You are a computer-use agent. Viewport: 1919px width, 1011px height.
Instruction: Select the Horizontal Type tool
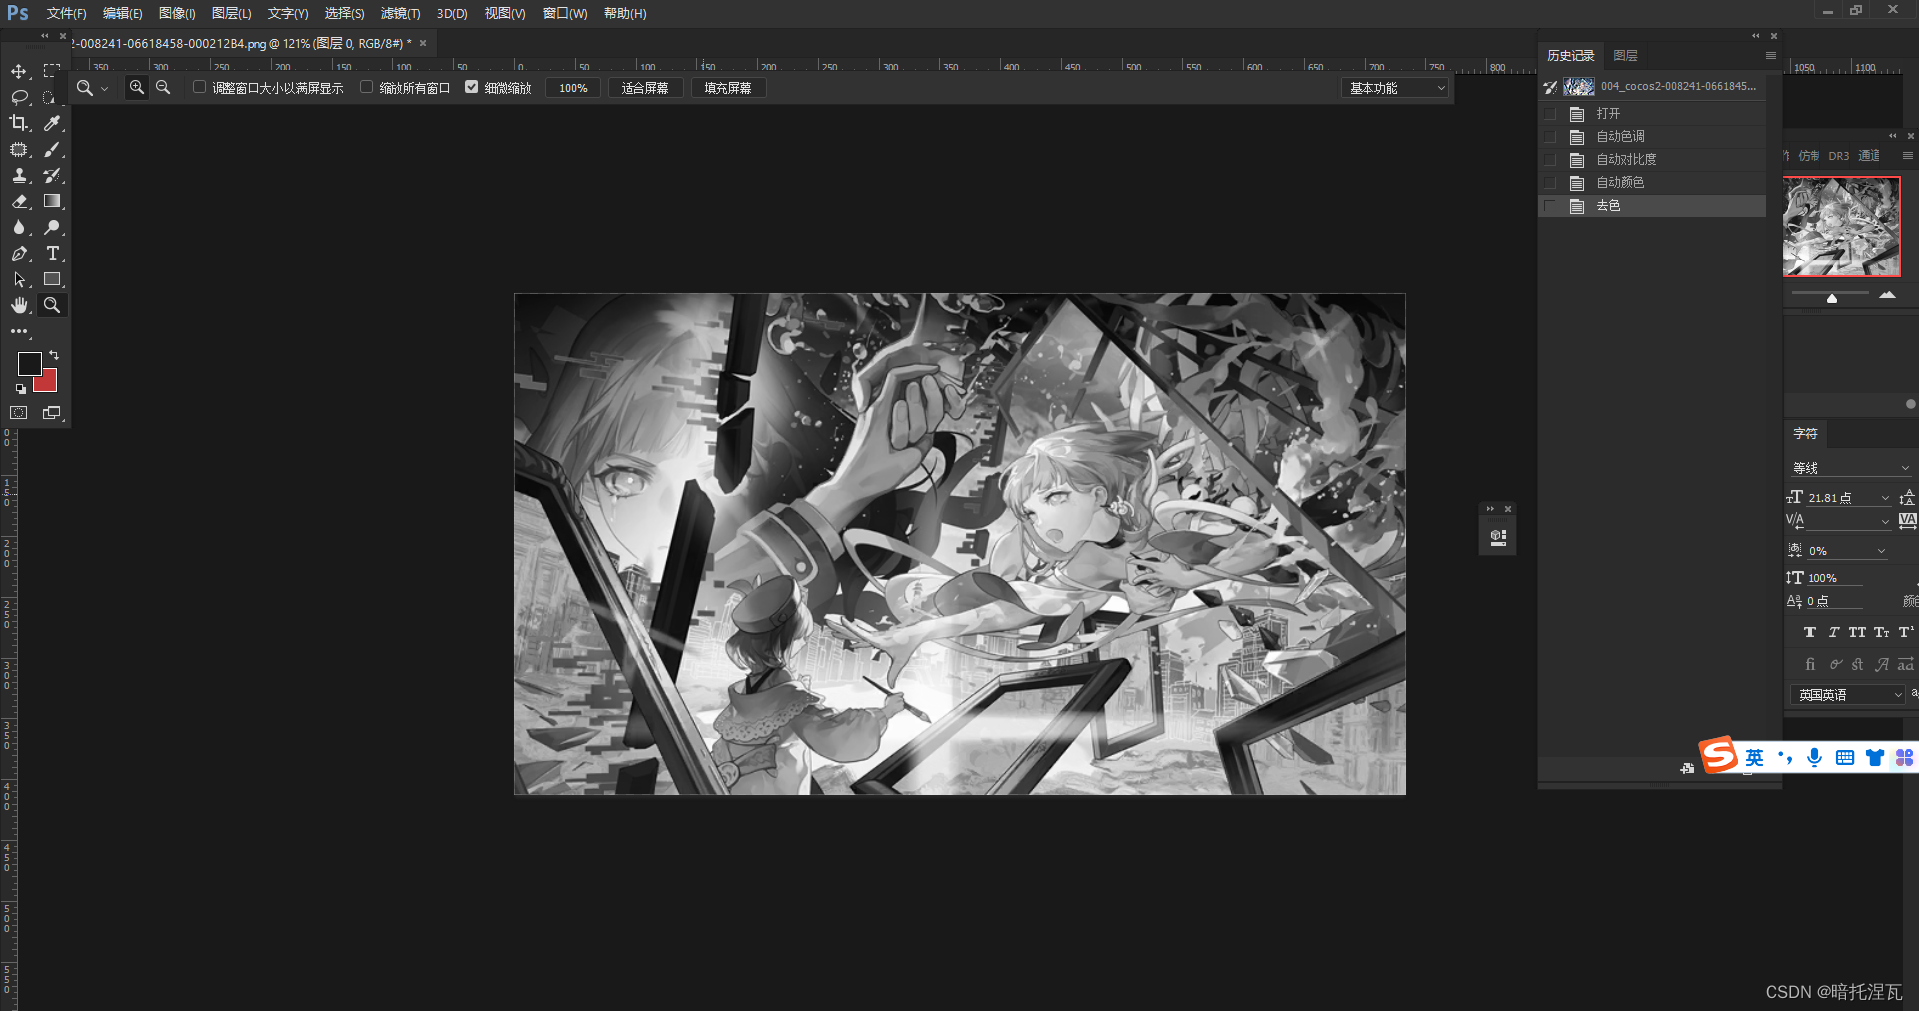[52, 253]
